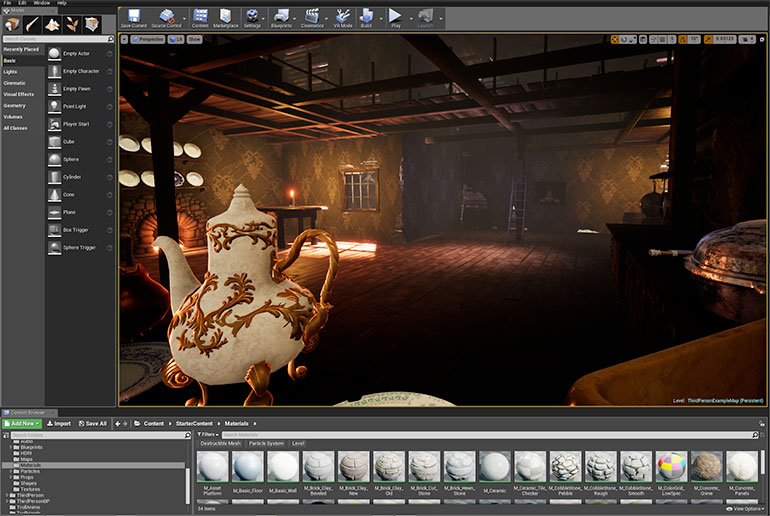Image resolution: width=770 pixels, height=516 pixels.
Task: Open Source Control from the toolbar
Action: 167,17
